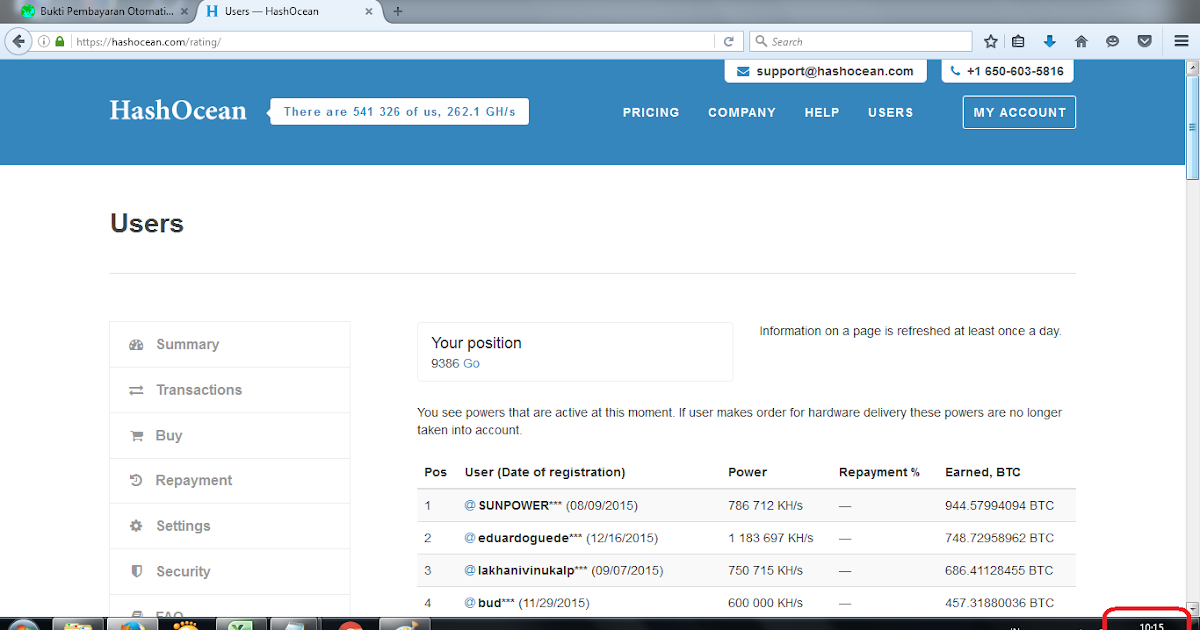Screen dimensions: 1200x630
Task: Click the Power column header
Action: 748,472
